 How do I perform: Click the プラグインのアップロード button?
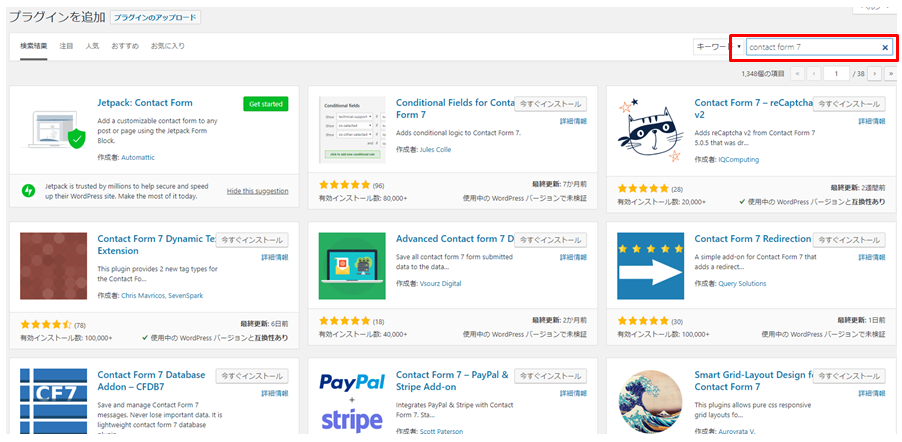click(155, 18)
